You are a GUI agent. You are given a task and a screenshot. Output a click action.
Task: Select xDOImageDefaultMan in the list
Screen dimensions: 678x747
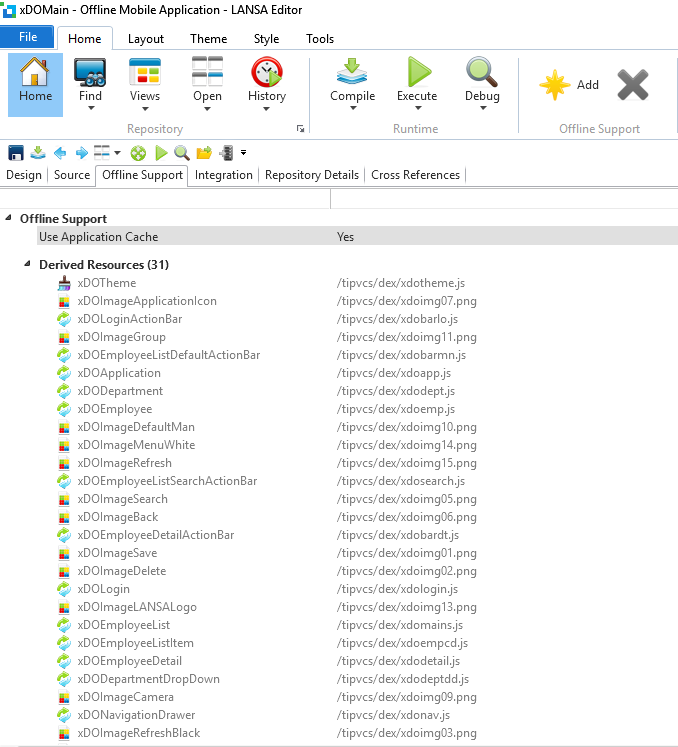136,427
